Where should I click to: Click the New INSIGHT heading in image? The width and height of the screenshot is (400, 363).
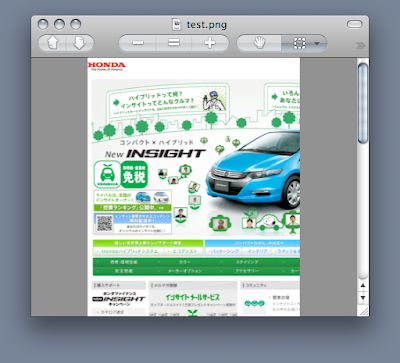pyautogui.click(x=155, y=154)
